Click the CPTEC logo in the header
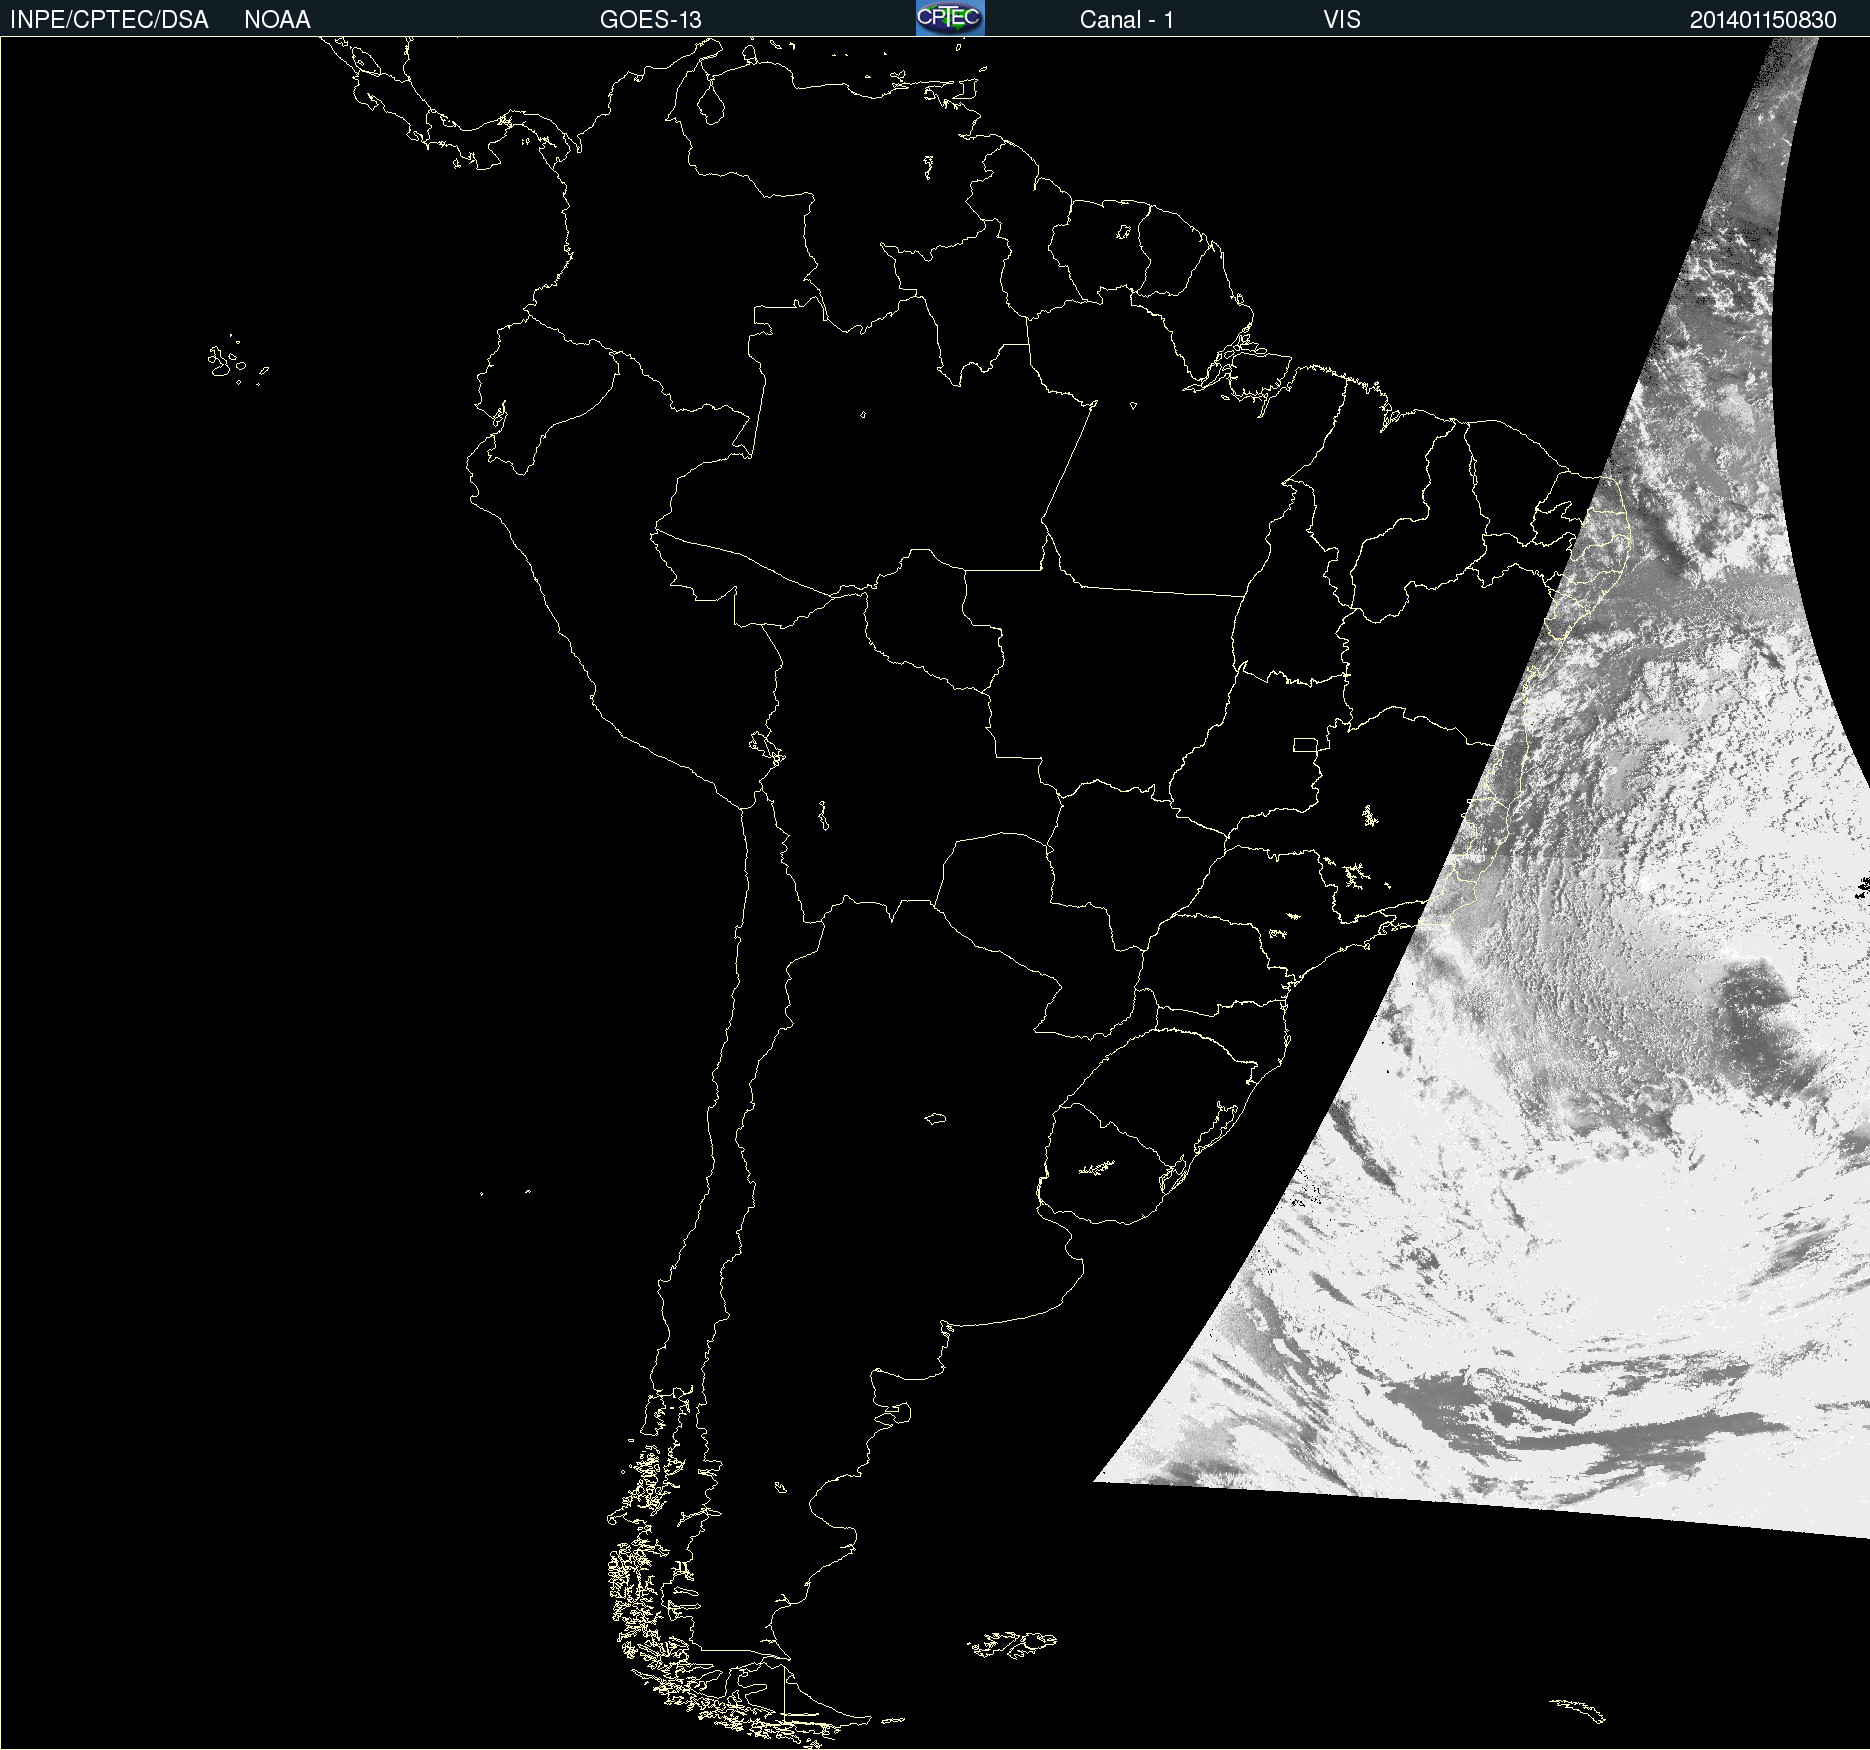1870x1750 pixels. pyautogui.click(x=949, y=18)
